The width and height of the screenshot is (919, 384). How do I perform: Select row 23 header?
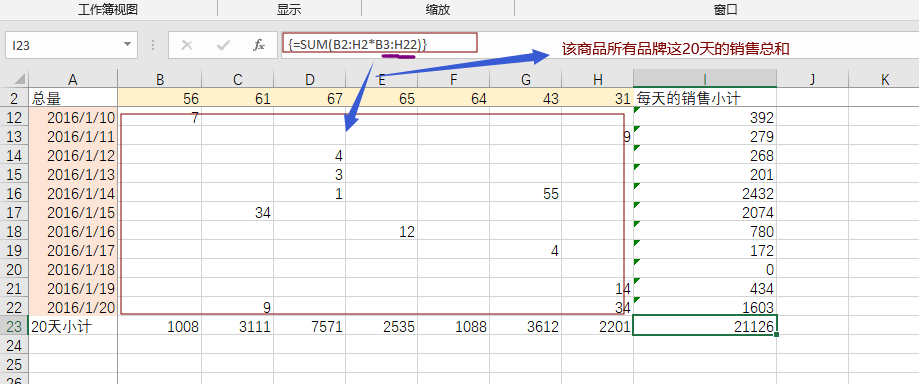click(x=14, y=327)
